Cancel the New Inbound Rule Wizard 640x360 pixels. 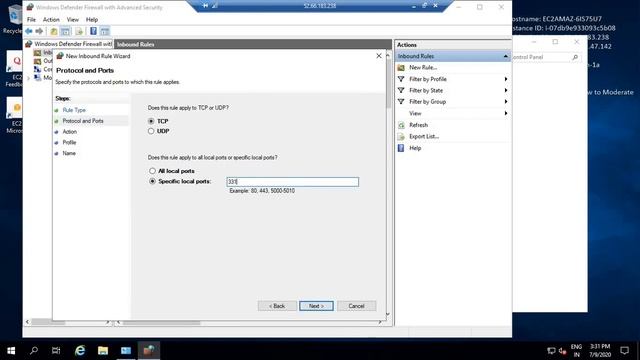[356, 306]
